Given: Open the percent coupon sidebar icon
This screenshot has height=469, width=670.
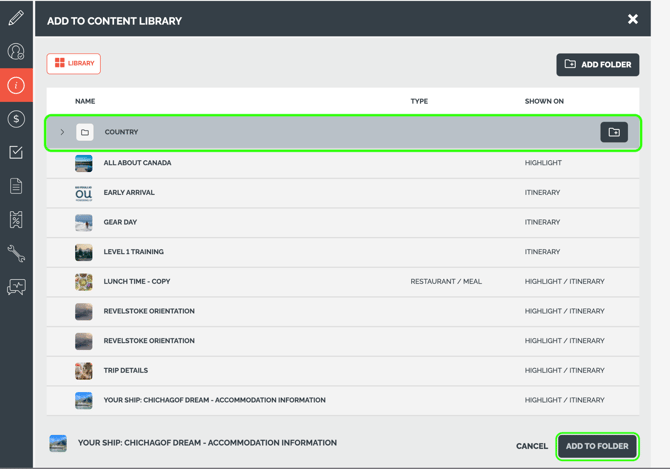Looking at the screenshot, I should (x=16, y=220).
